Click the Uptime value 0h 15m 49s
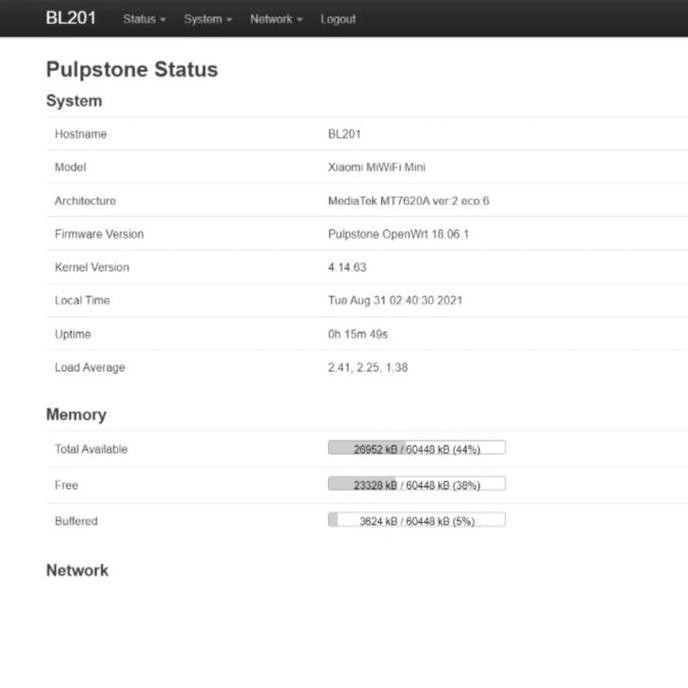This screenshot has width=688, height=688. click(357, 334)
